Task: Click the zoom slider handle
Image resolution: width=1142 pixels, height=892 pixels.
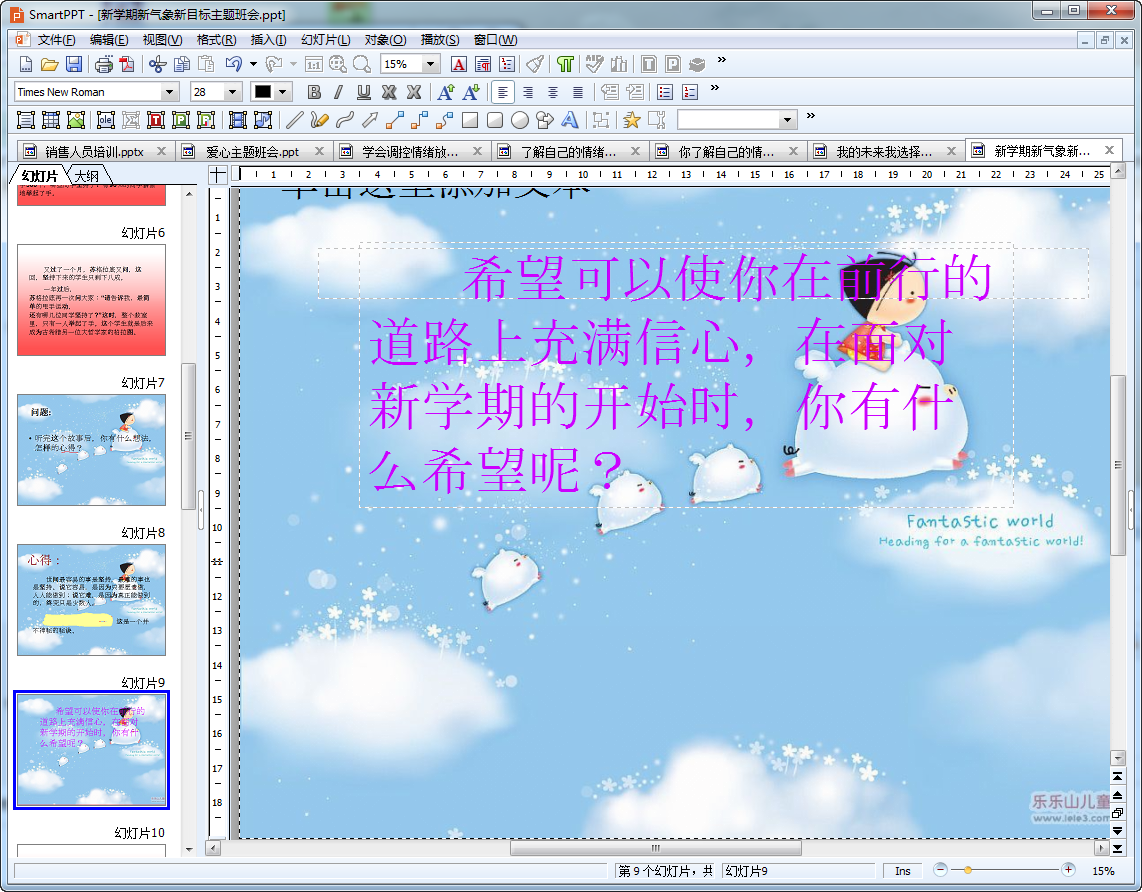Action: (x=967, y=869)
